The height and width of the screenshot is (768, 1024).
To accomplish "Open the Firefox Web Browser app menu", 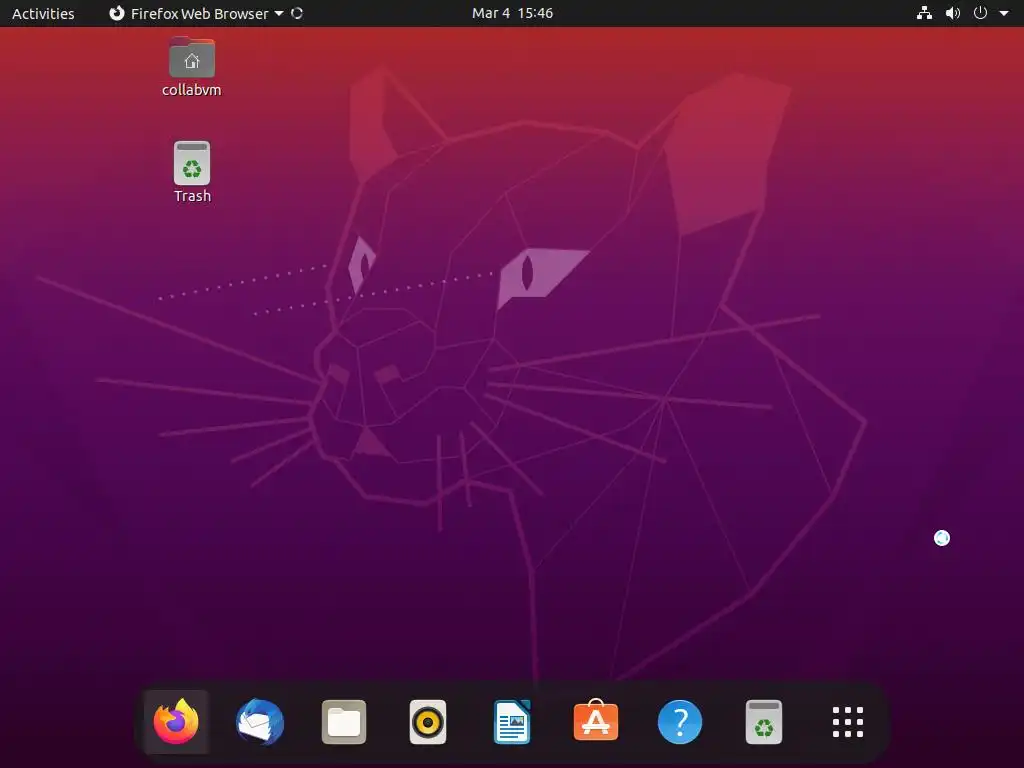I will [x=196, y=13].
